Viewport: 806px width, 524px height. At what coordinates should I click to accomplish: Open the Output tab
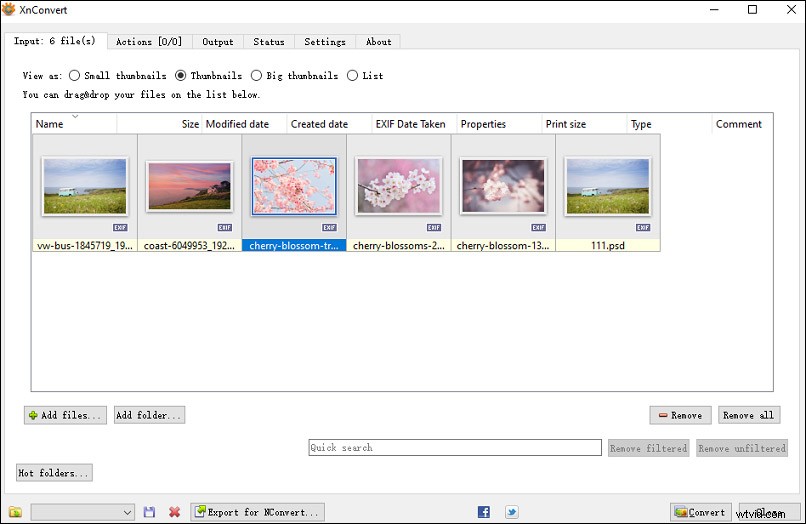217,42
